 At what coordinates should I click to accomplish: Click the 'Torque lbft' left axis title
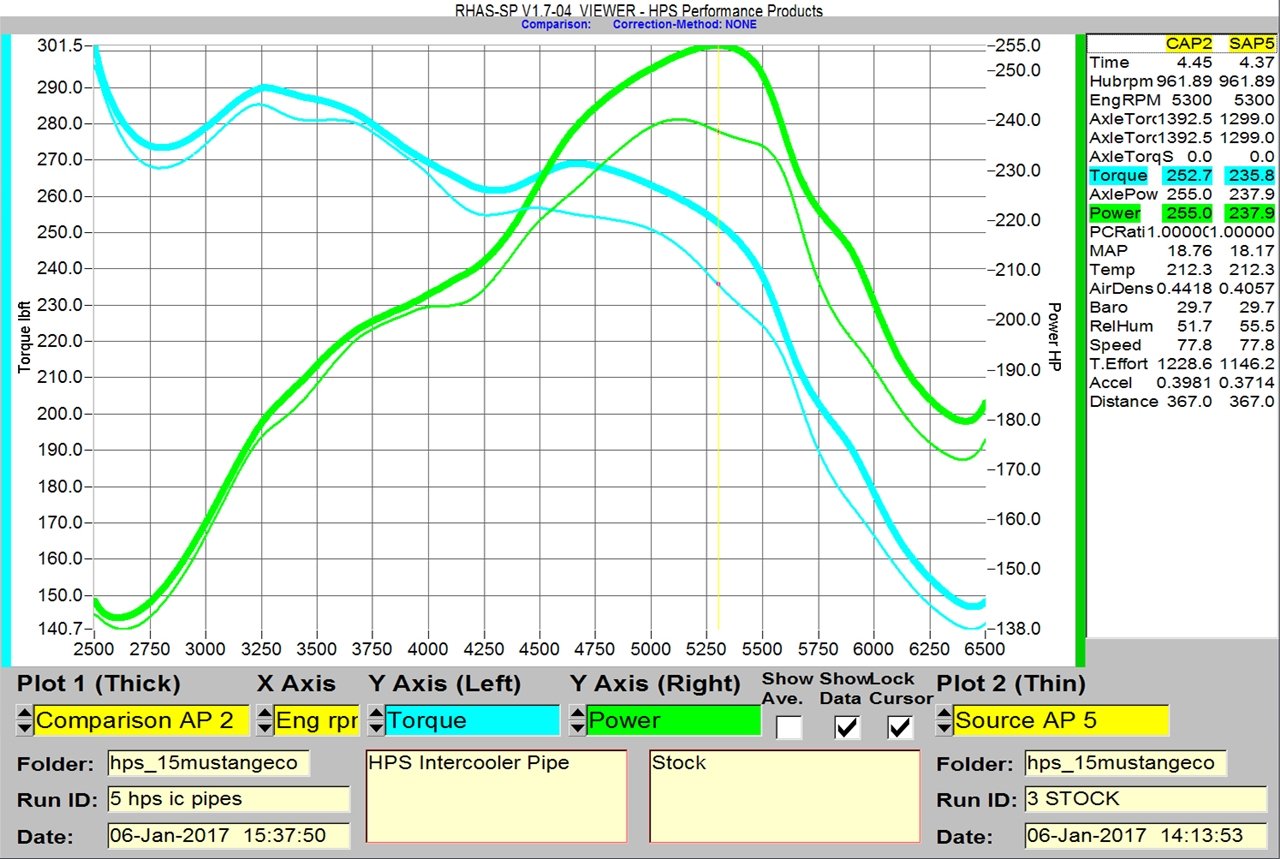[x=24, y=337]
